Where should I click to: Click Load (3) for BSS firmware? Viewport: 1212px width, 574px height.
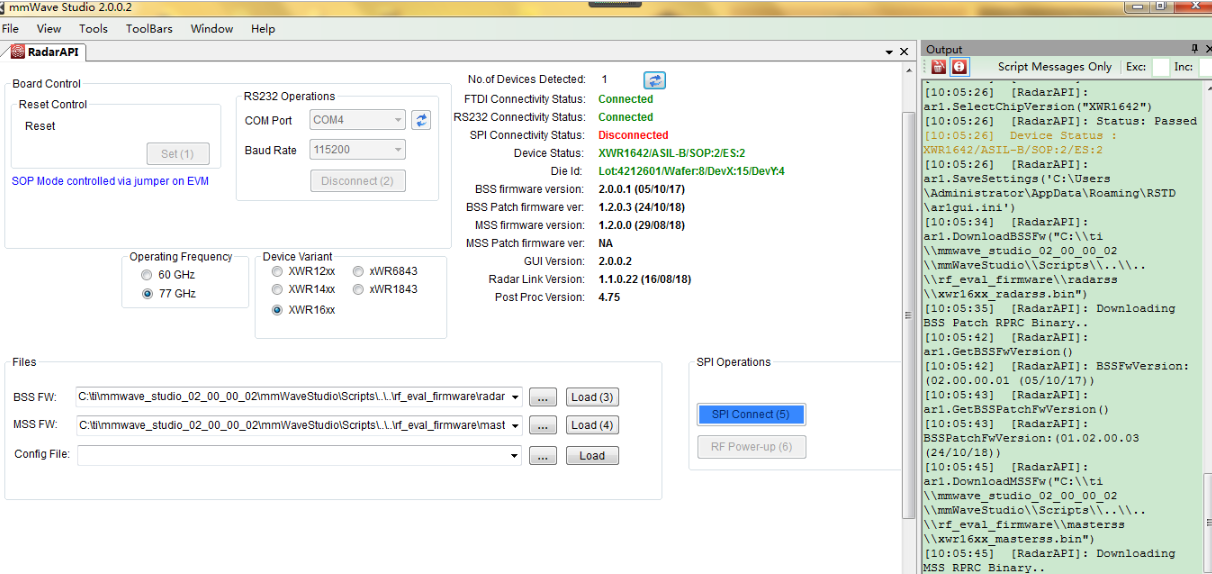click(592, 397)
